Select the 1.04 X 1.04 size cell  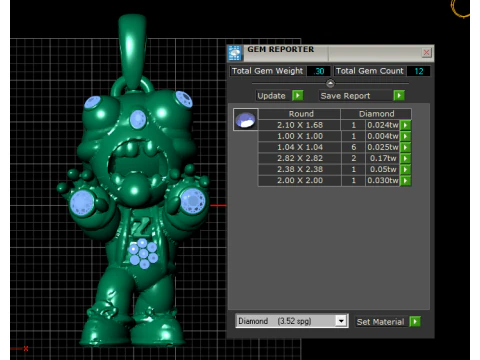point(300,147)
